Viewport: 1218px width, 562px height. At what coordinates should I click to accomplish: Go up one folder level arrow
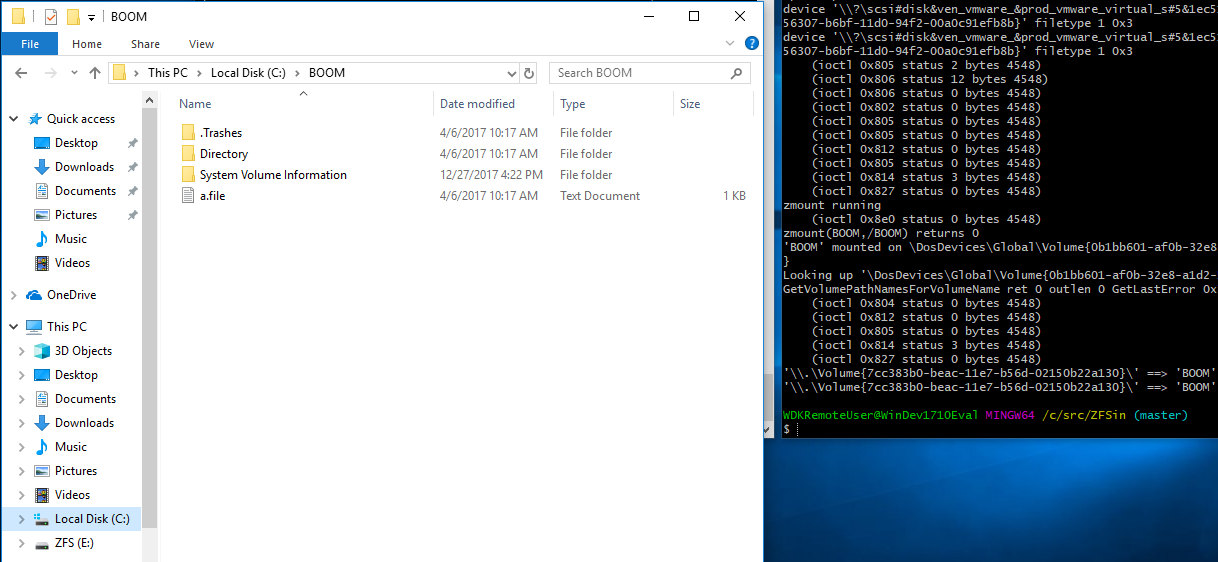95,73
